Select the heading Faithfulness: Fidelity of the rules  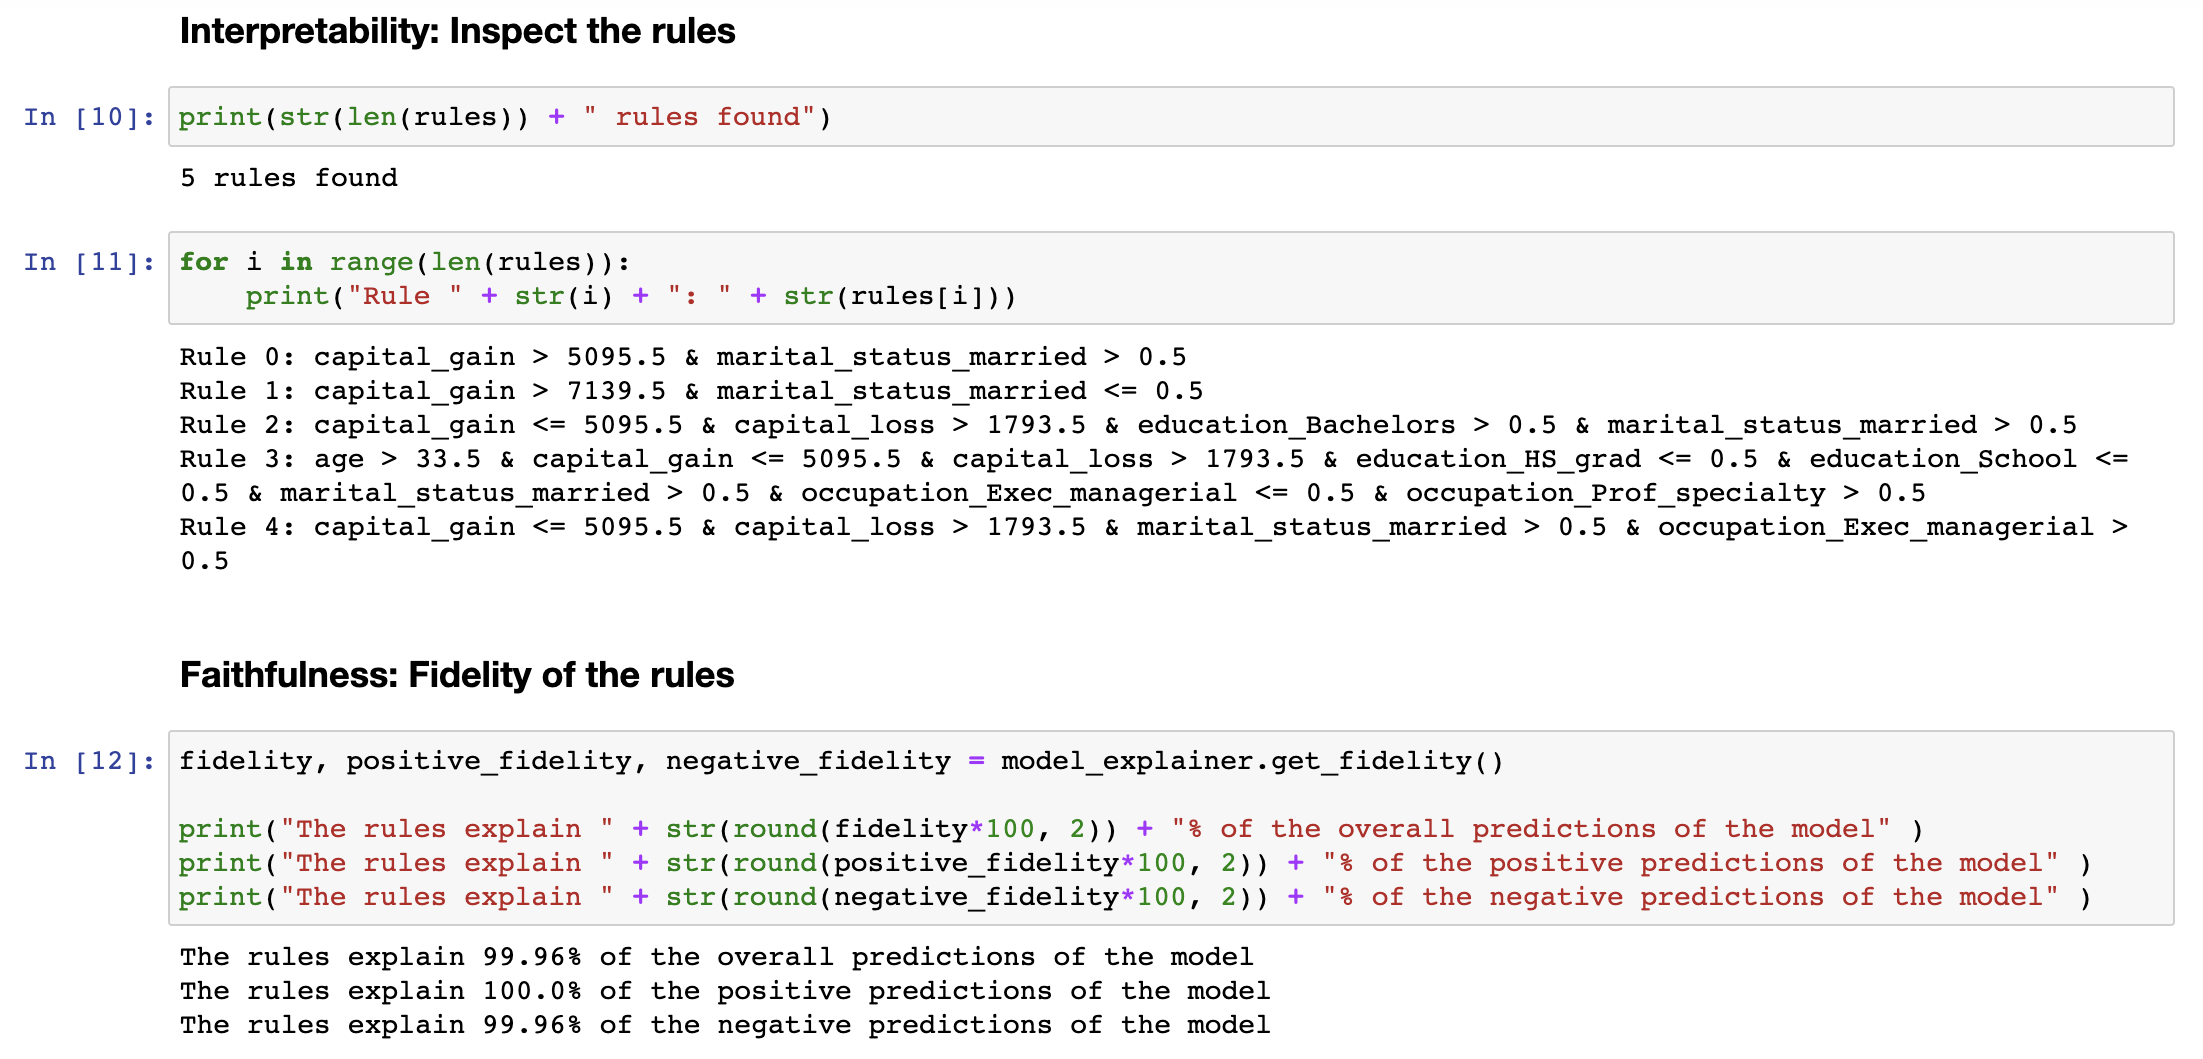click(457, 676)
